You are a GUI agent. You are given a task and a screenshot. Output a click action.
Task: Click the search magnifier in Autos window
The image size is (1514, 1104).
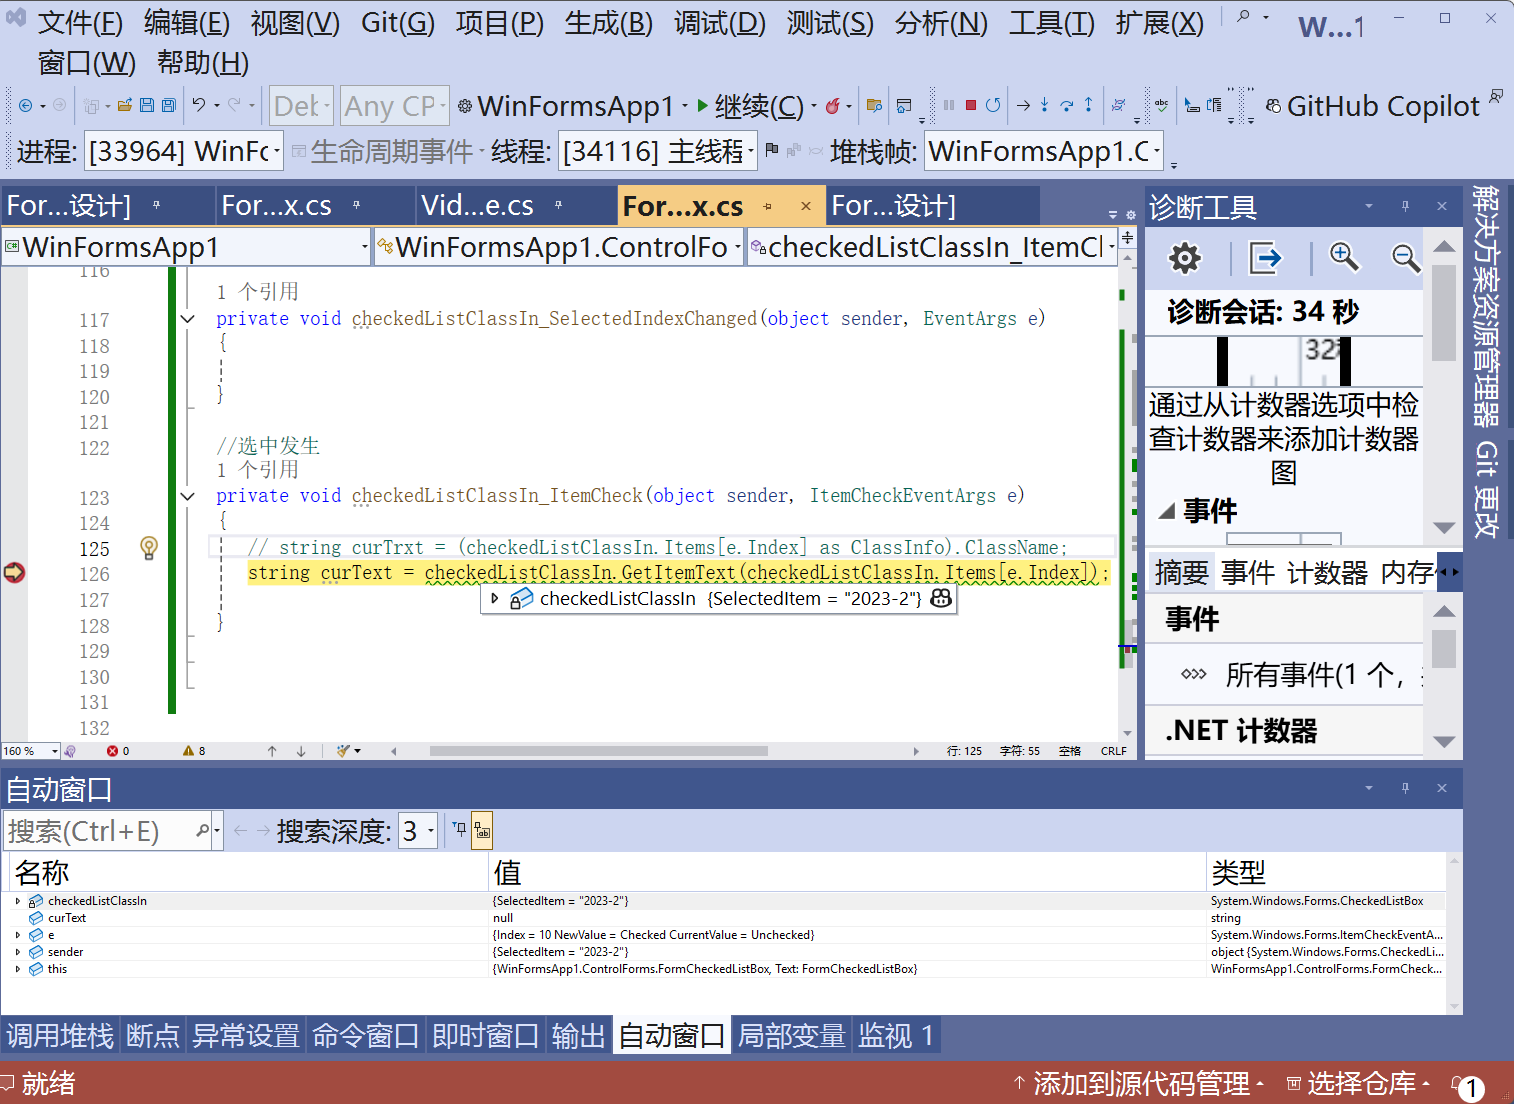click(202, 830)
